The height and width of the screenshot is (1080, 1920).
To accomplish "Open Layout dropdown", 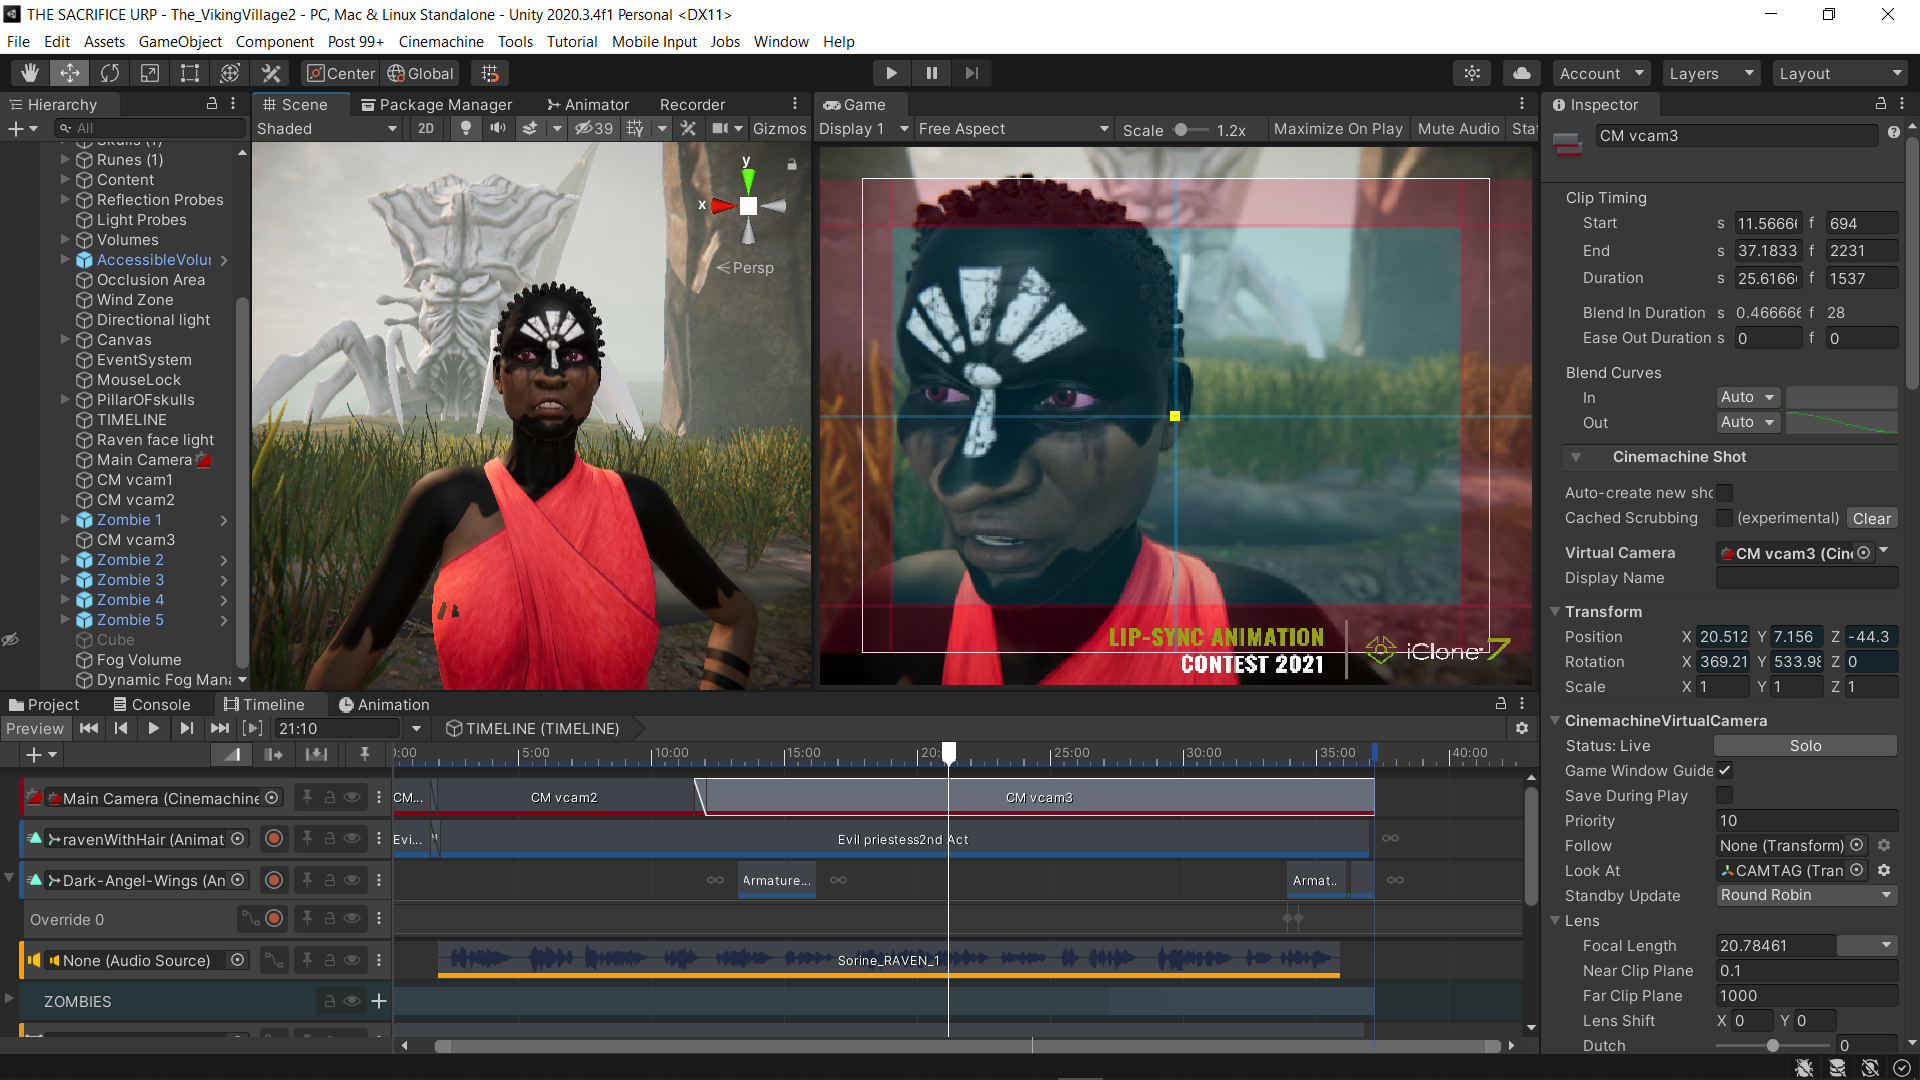I will (x=1840, y=73).
